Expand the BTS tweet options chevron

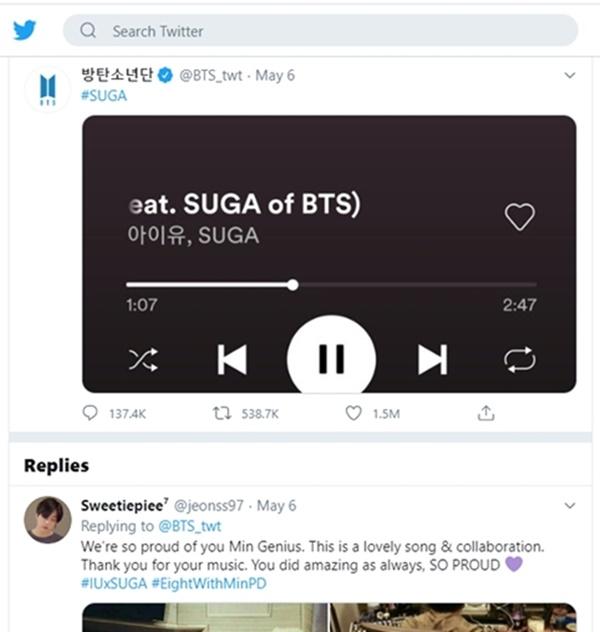(570, 75)
